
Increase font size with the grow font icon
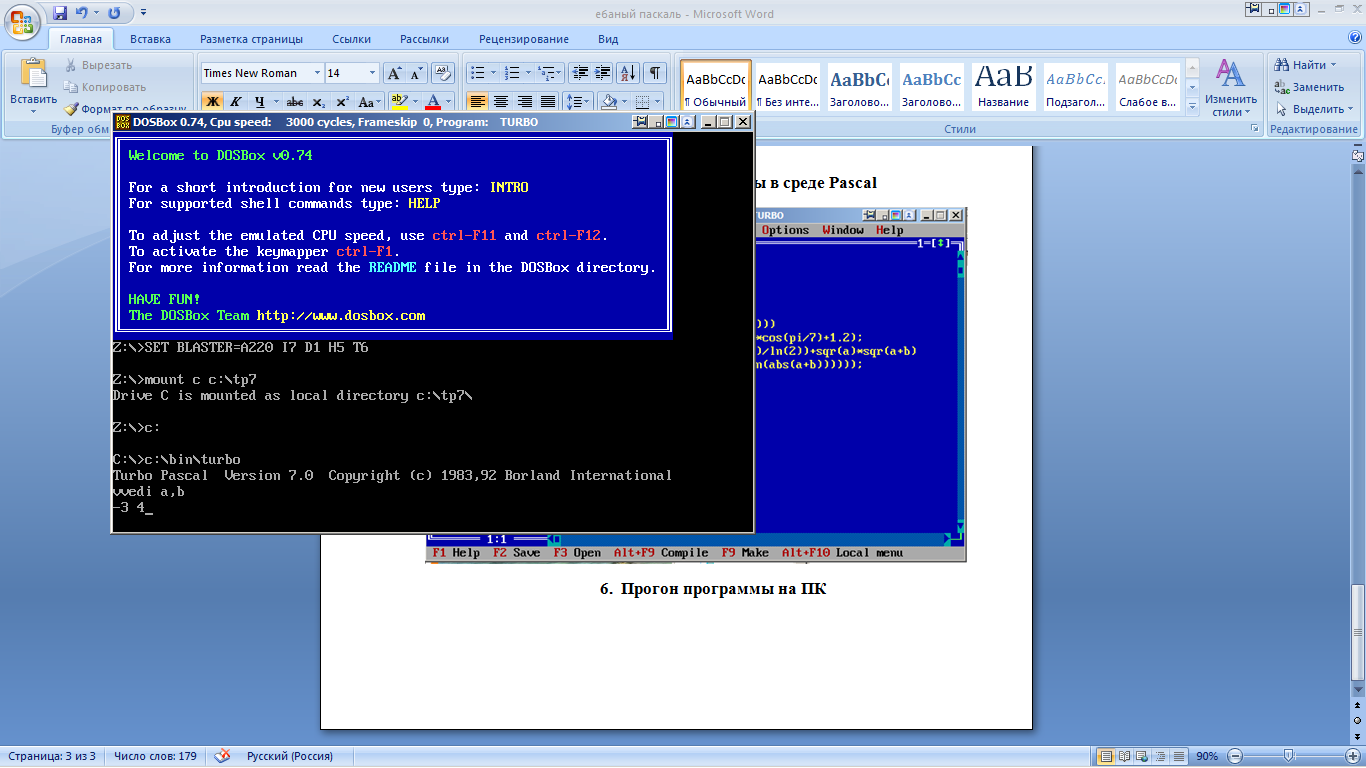pyautogui.click(x=394, y=73)
